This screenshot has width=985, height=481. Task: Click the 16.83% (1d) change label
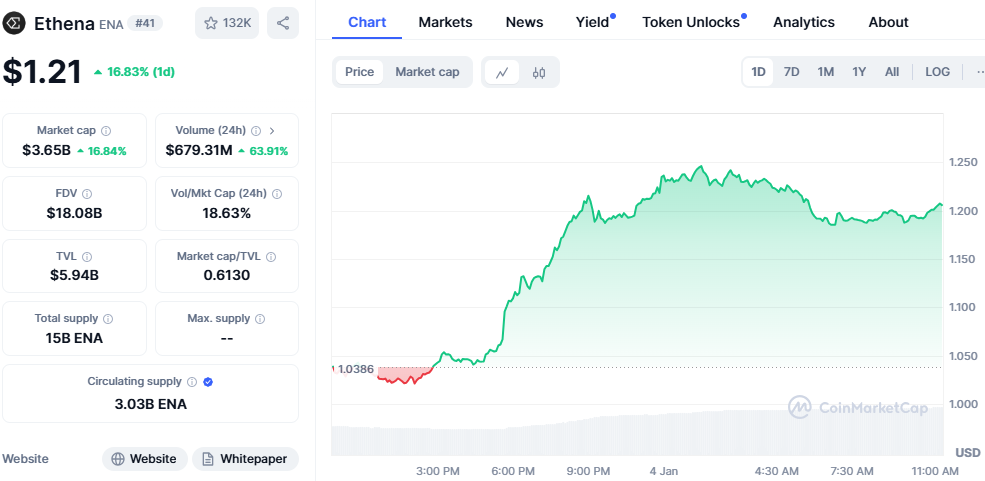pos(134,72)
